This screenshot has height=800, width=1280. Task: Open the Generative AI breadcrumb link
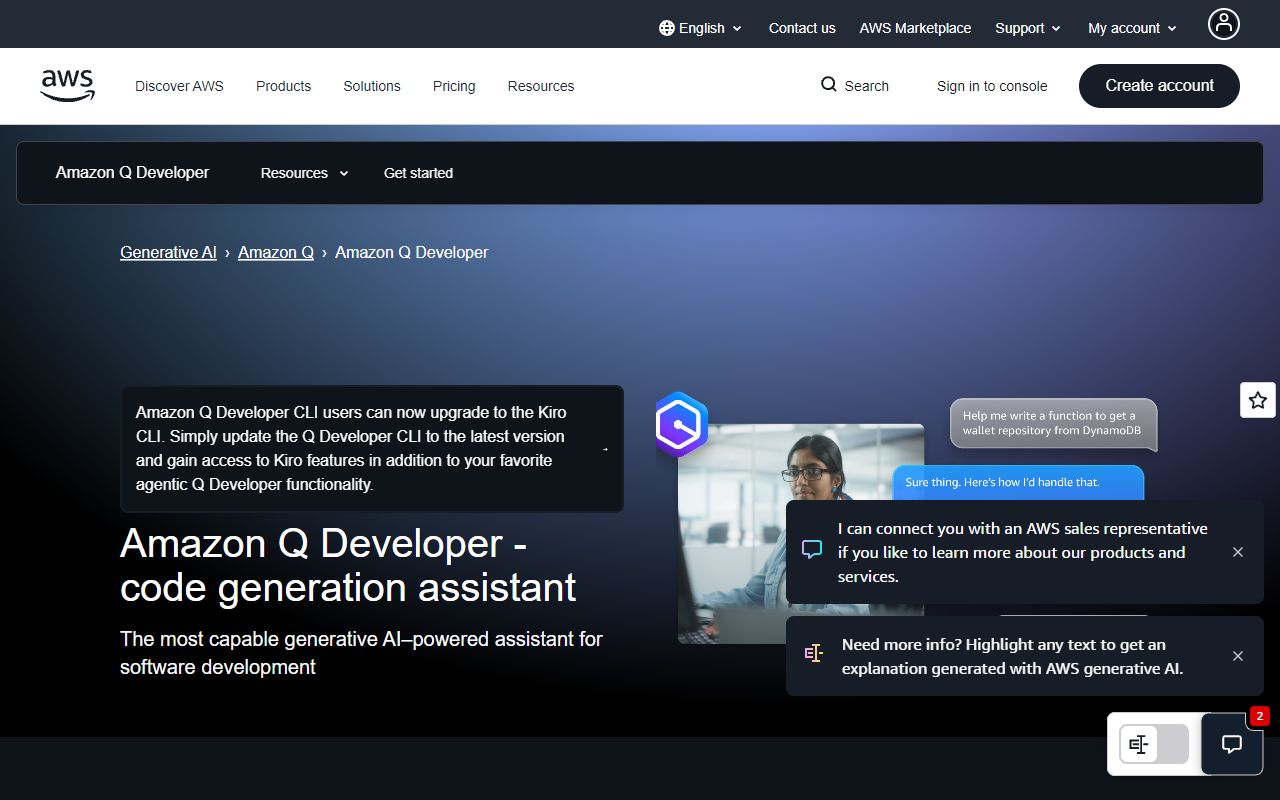(x=168, y=252)
